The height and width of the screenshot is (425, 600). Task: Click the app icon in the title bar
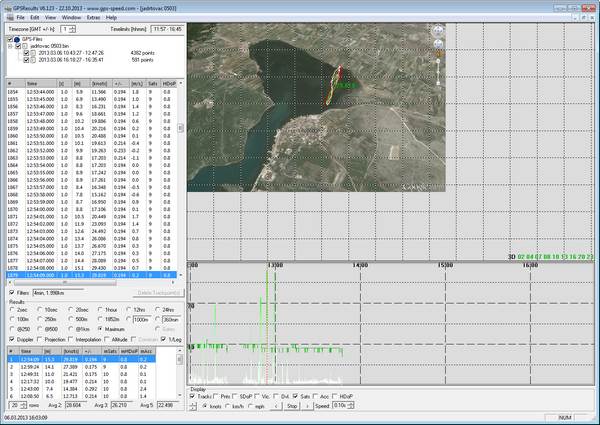point(7,6)
